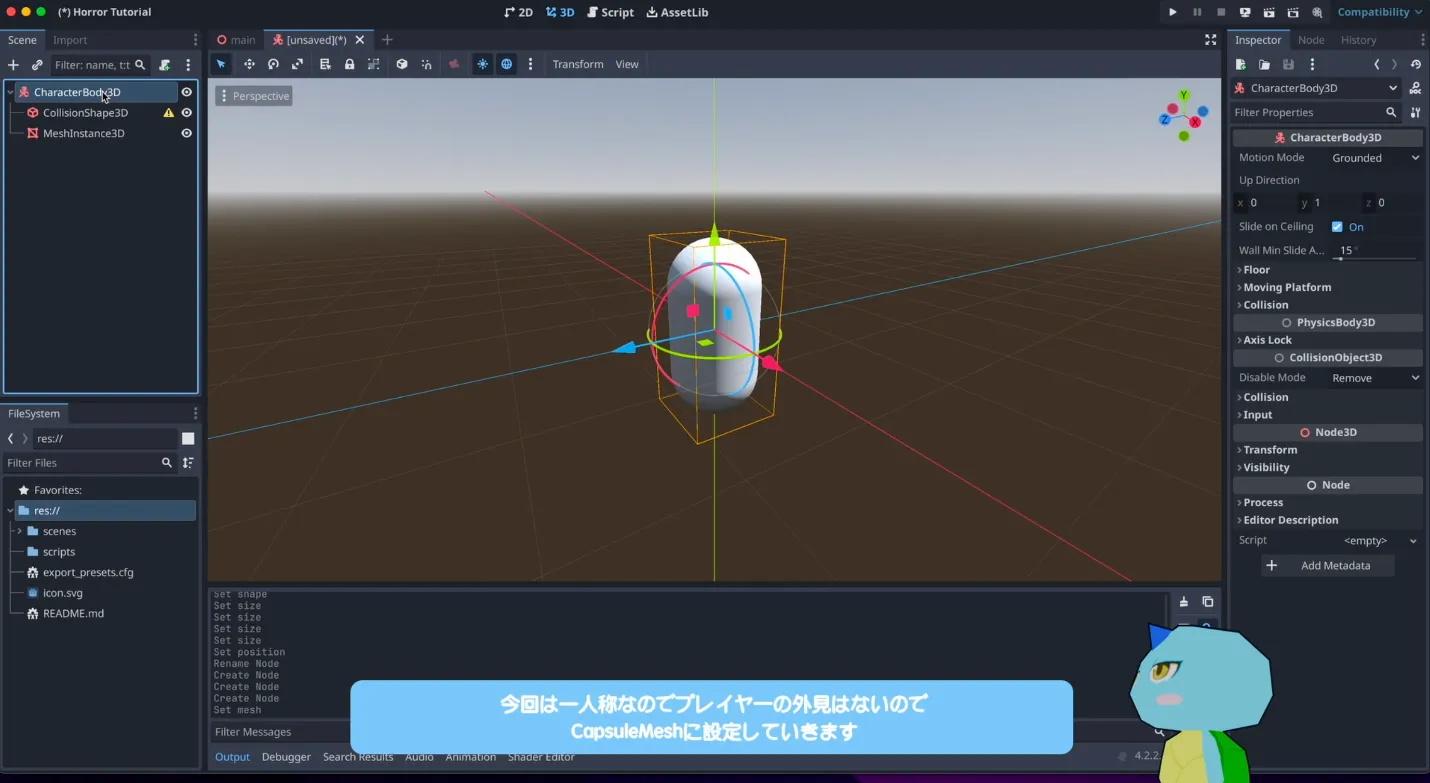1430x783 pixels.
Task: Open the Motion Mode dropdown
Action: (x=1374, y=158)
